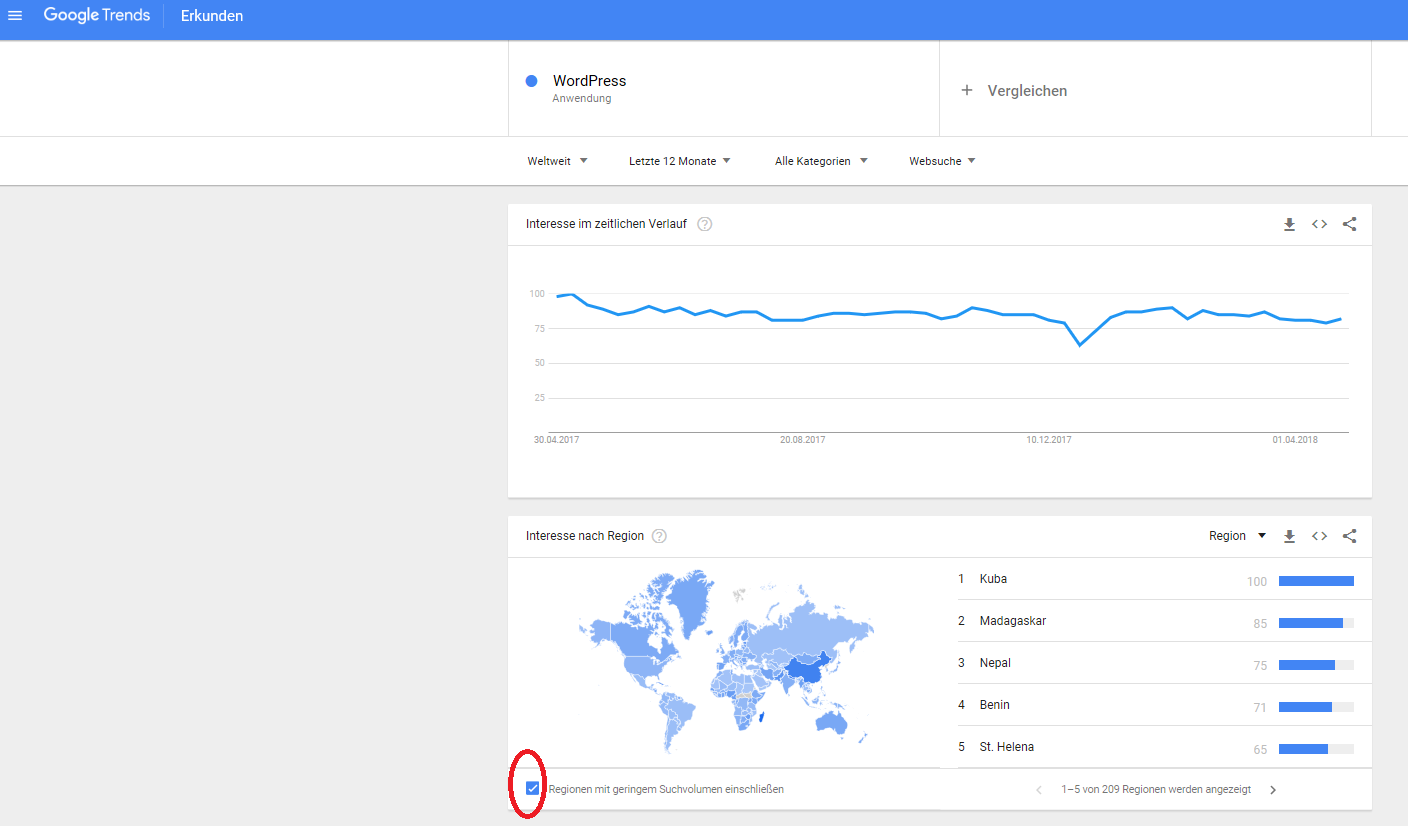Click the Google Trends logo
The height and width of the screenshot is (826, 1408).
click(97, 15)
